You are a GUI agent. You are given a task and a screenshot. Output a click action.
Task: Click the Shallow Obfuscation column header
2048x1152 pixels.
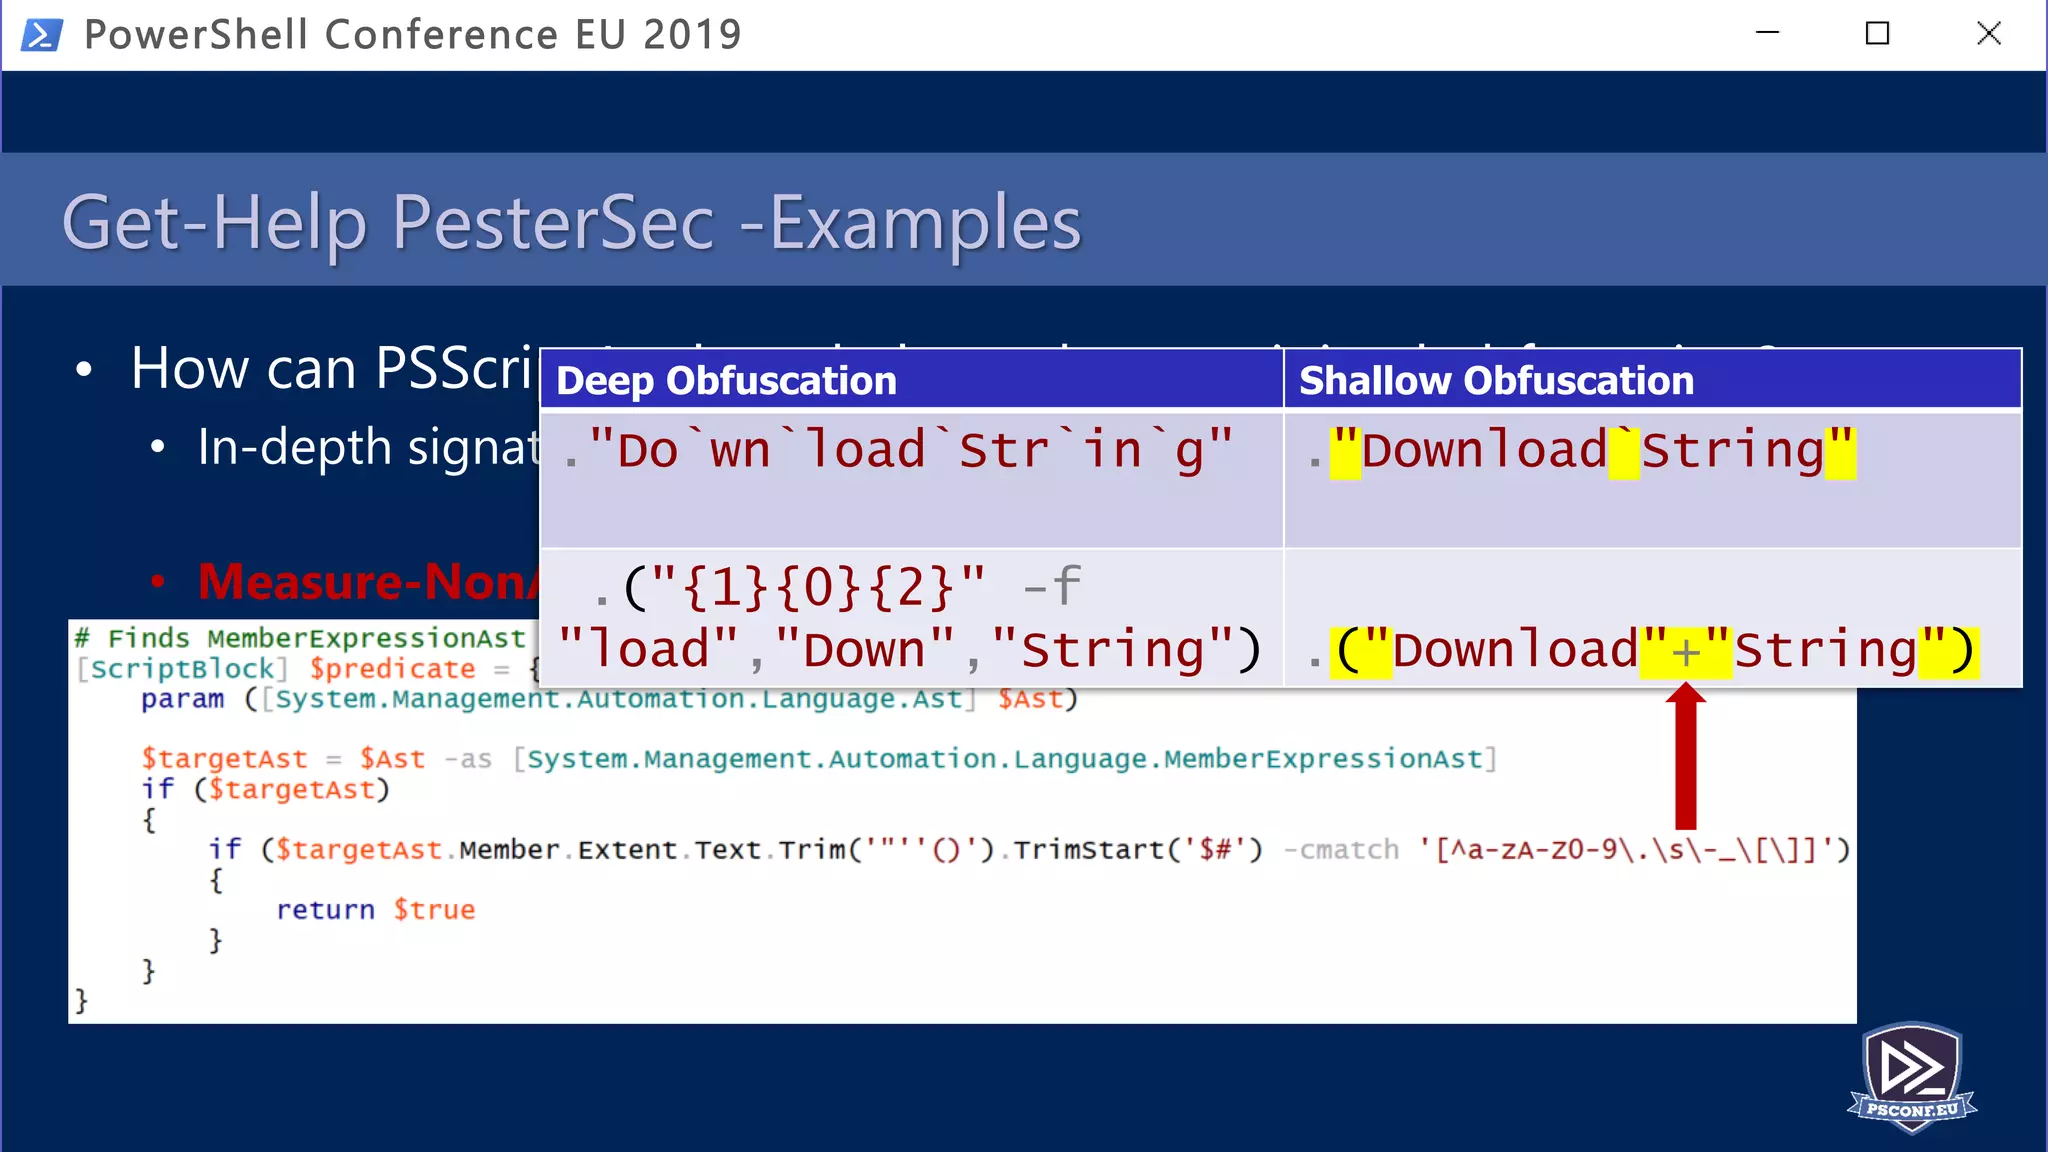(1652, 380)
